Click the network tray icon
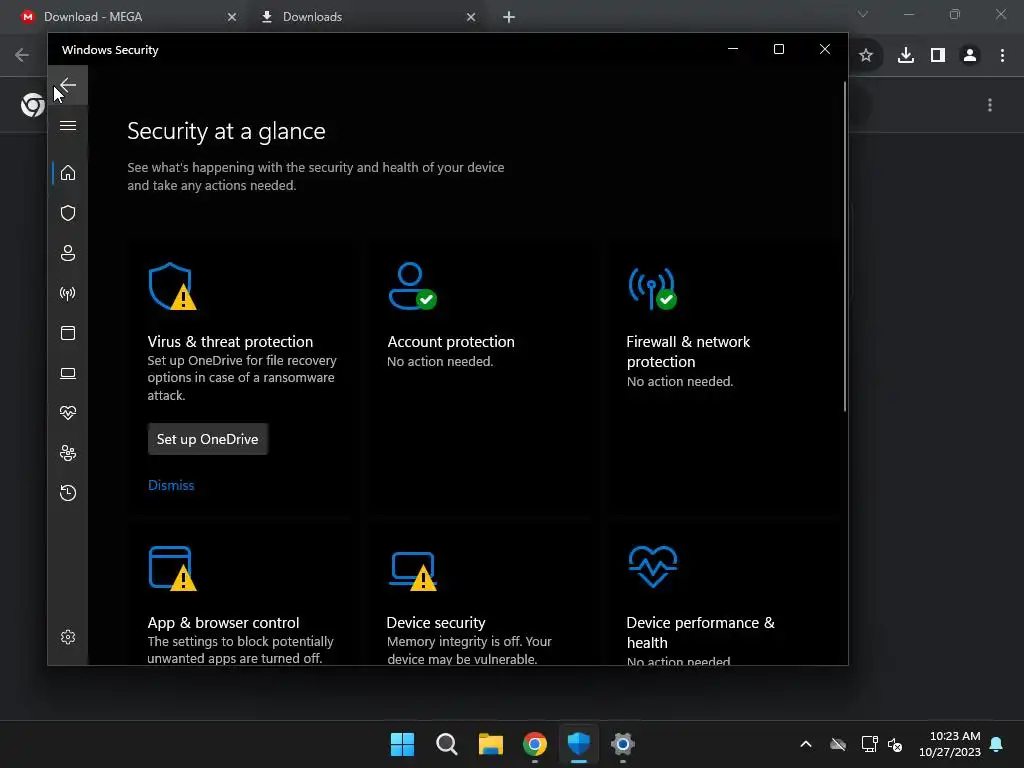Viewport: 1024px width, 768px height. pyautogui.click(x=869, y=744)
